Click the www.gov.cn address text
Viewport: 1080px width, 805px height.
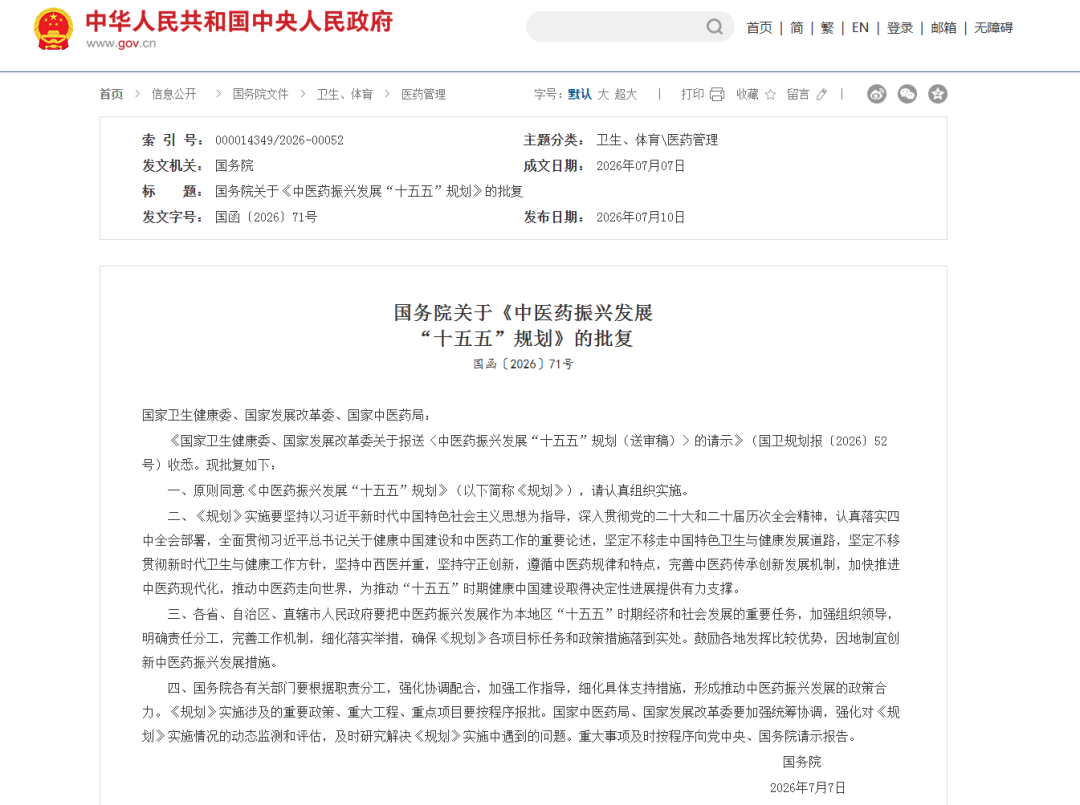121,43
